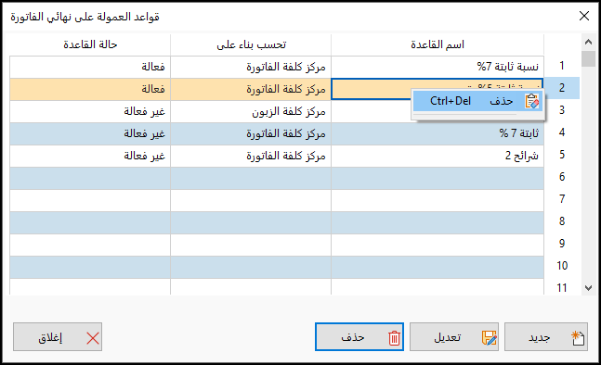
Task: Select row header number 6
Action: click(562, 177)
